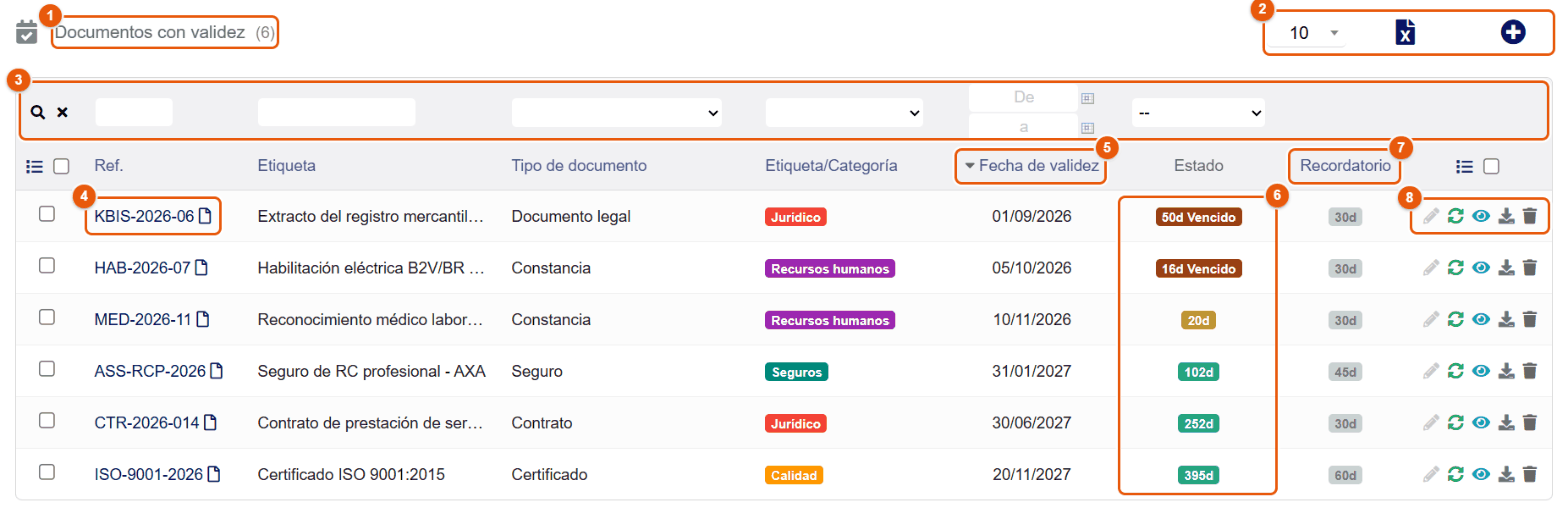Select the ASS-RCP-2026 row checkbox
The image size is (1568, 519).
click(x=46, y=369)
